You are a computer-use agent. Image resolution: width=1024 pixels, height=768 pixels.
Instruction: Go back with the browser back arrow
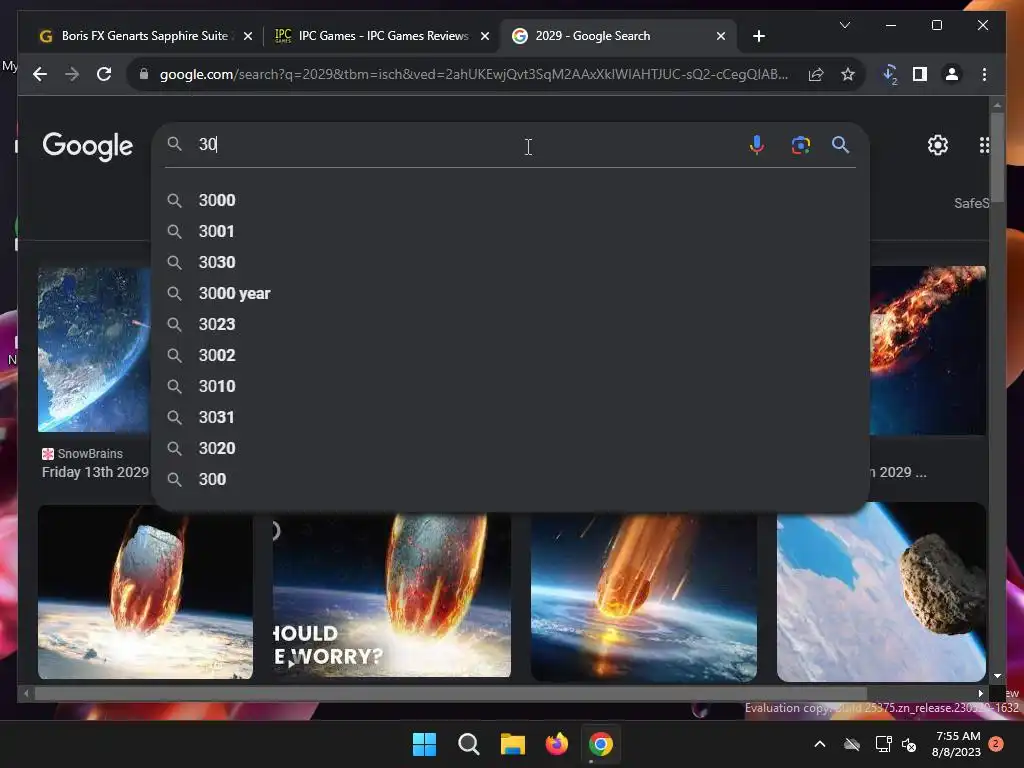click(40, 74)
